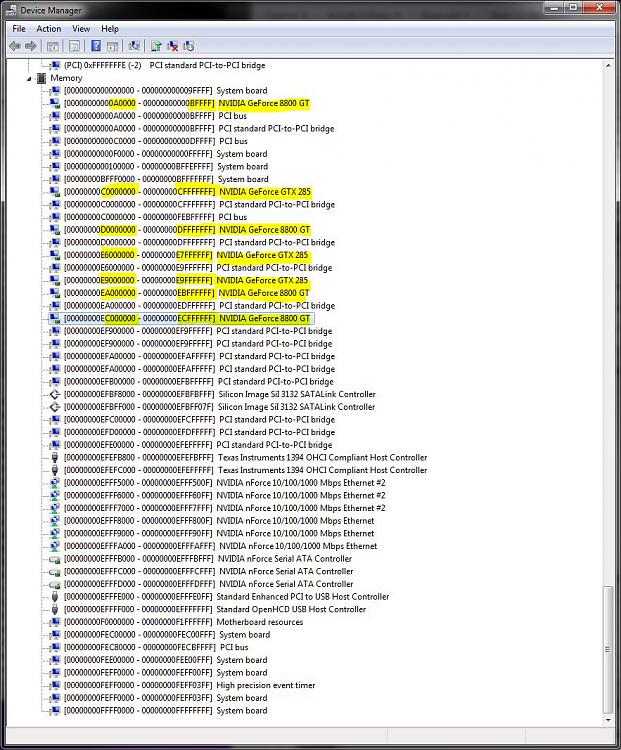Select System board row at 00000000000F0000

pos(166,154)
